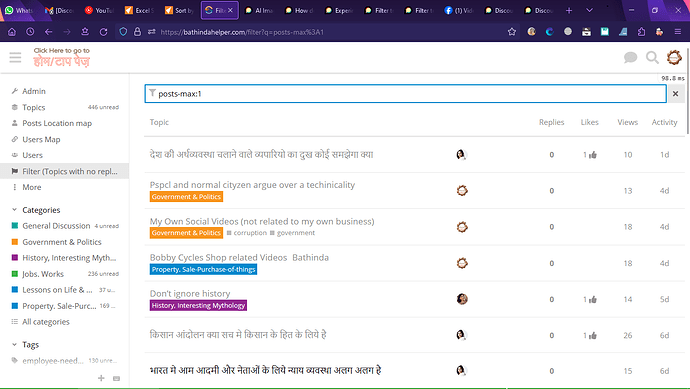Sort topics by Activity column
This screenshot has width=690, height=389.
tap(664, 122)
